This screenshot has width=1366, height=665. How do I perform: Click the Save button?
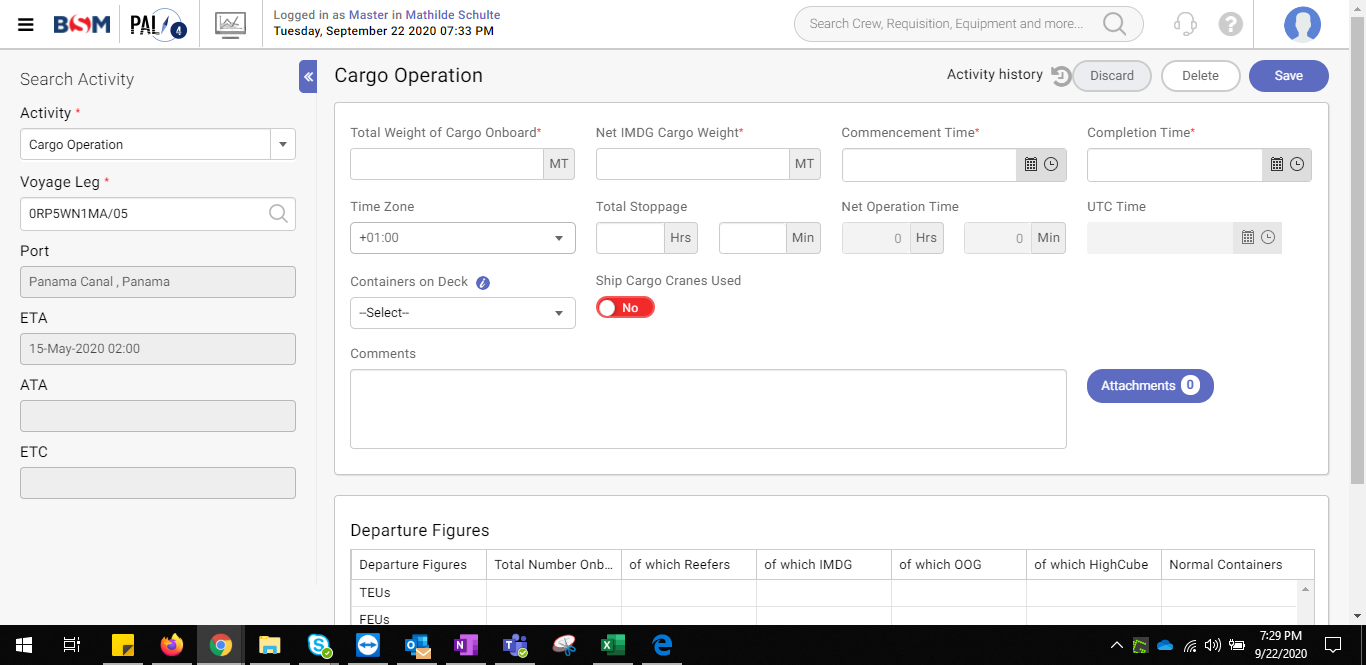(1288, 76)
